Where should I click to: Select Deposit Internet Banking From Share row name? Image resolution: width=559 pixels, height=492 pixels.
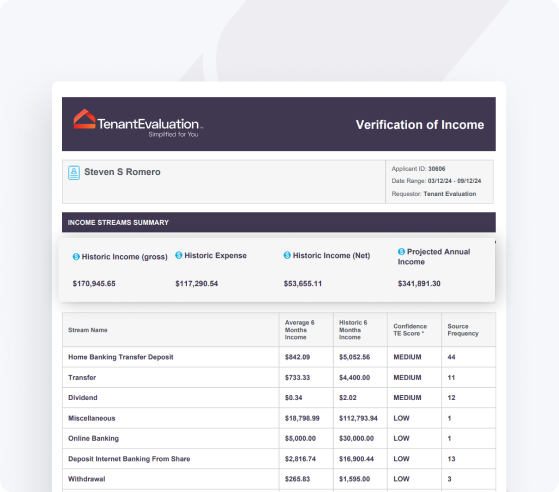pyautogui.click(x=129, y=459)
